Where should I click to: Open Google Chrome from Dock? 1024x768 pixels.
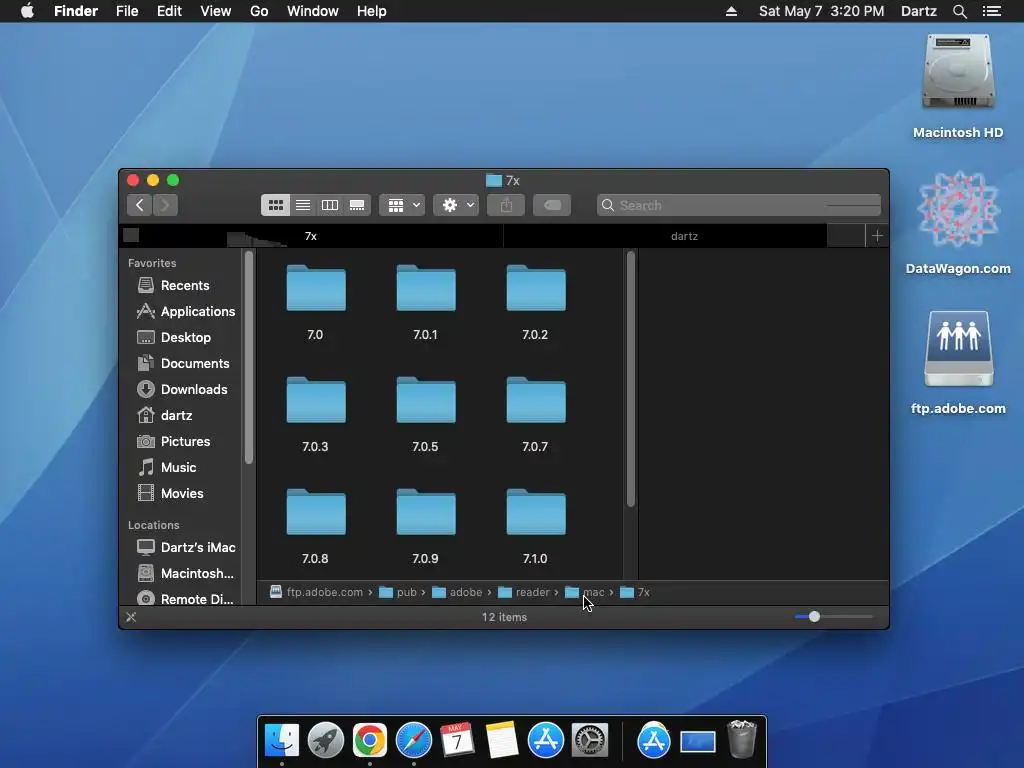pyautogui.click(x=370, y=741)
